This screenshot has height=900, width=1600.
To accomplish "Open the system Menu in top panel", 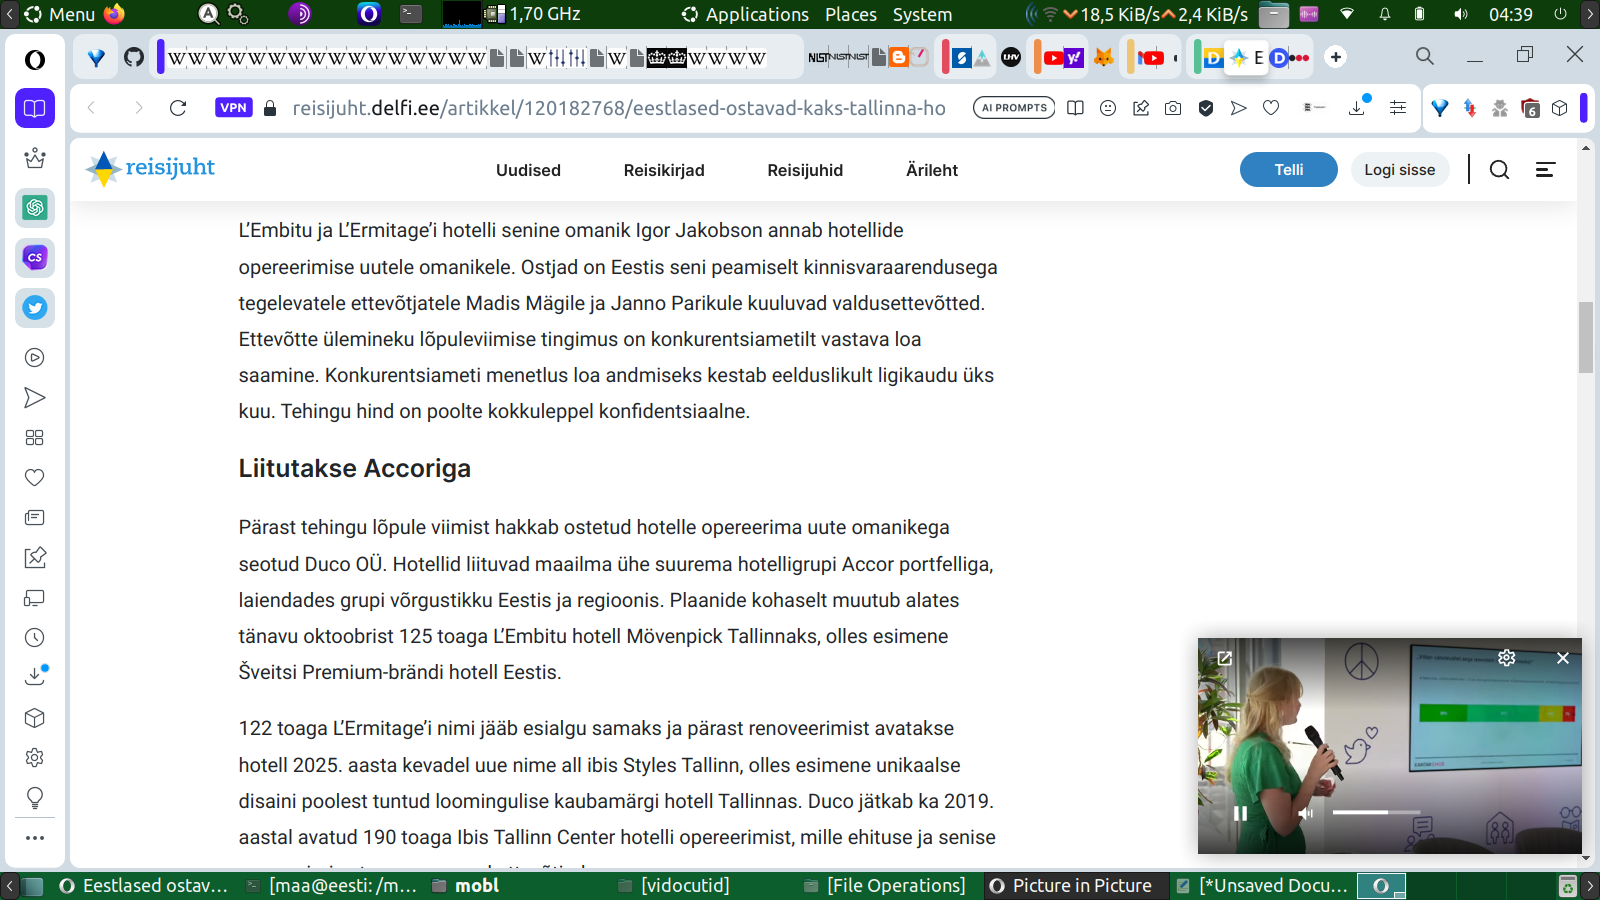I will point(60,14).
